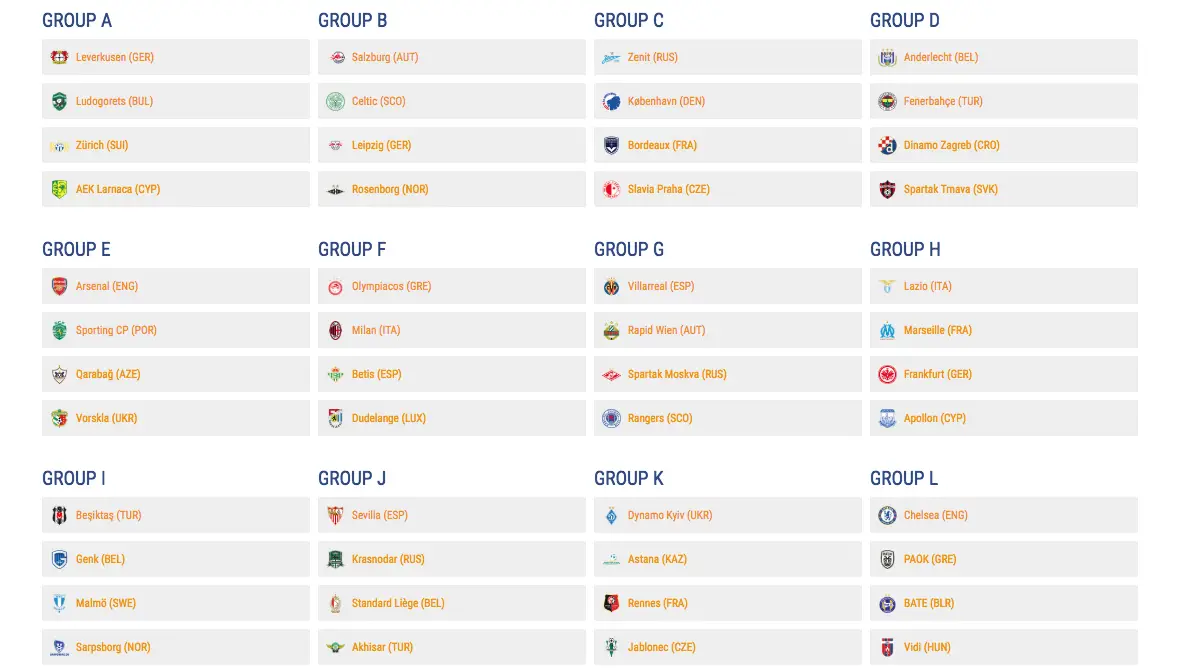Click the Leverkusen club crest icon
Image resolution: width=1182 pixels, height=671 pixels.
59,57
